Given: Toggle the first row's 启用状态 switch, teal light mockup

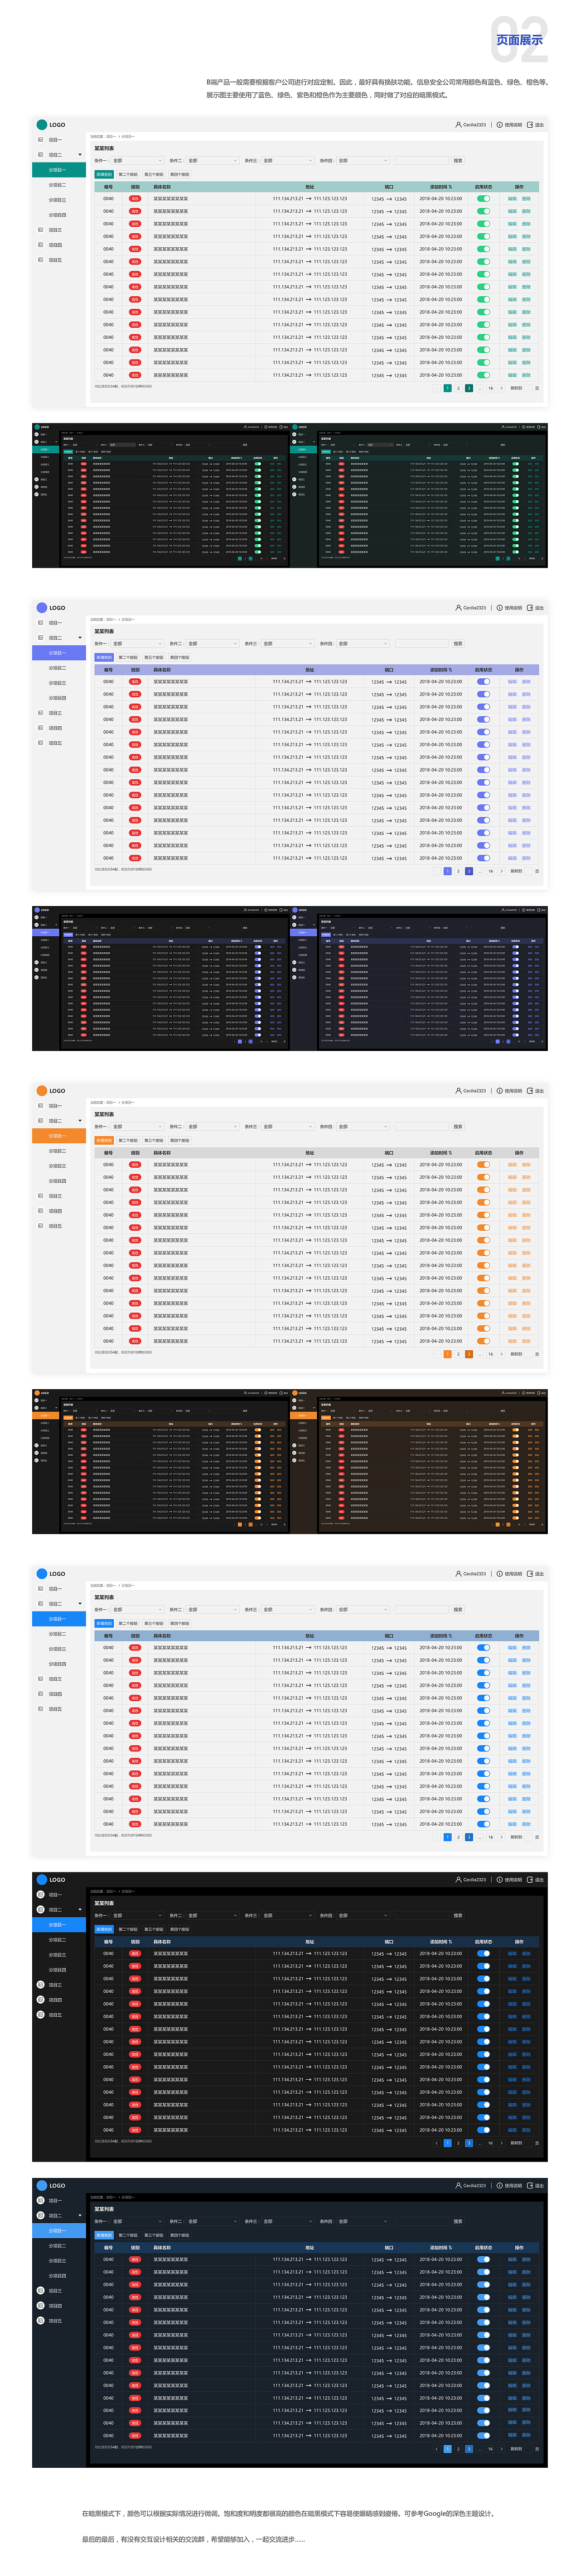Looking at the screenshot, I should pyautogui.click(x=484, y=199).
